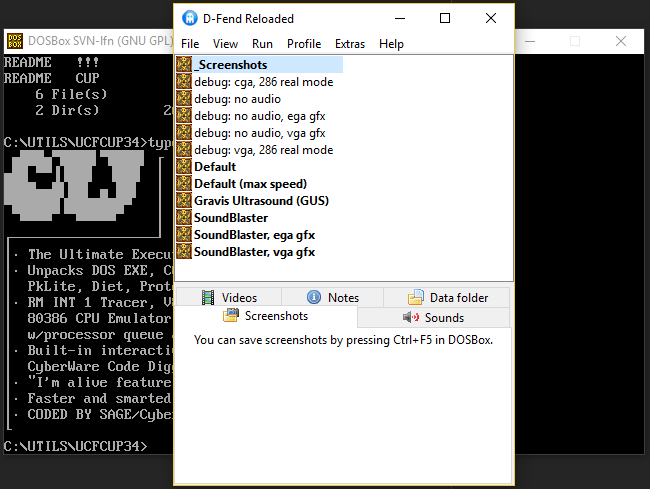Open the Help menu
Viewport: 652px width, 489px height.
(x=391, y=44)
